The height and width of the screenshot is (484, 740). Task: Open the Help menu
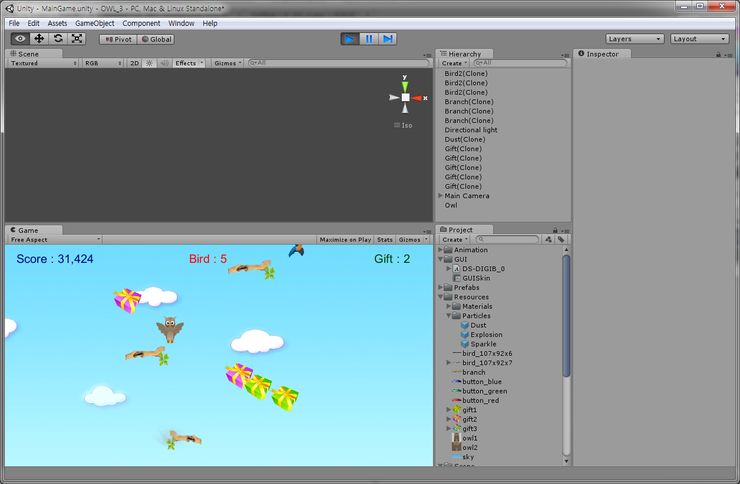point(210,23)
